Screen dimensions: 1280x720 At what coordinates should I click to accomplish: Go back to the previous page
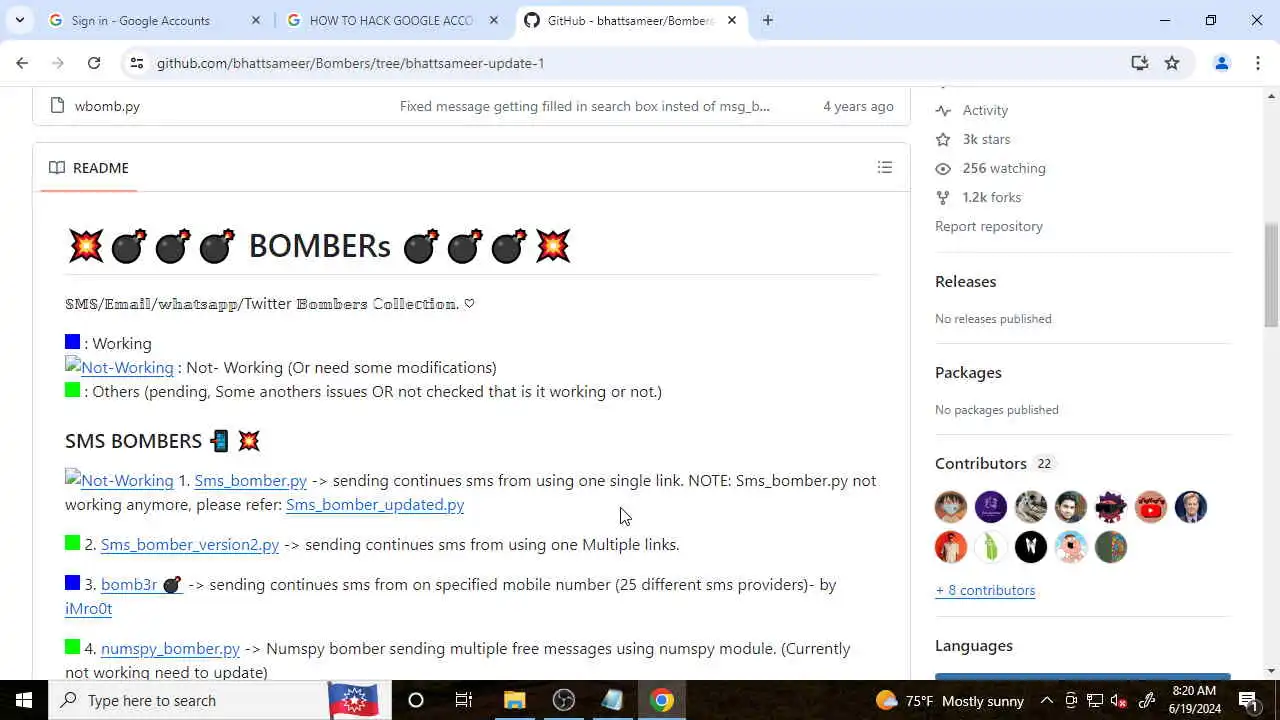click(x=22, y=63)
